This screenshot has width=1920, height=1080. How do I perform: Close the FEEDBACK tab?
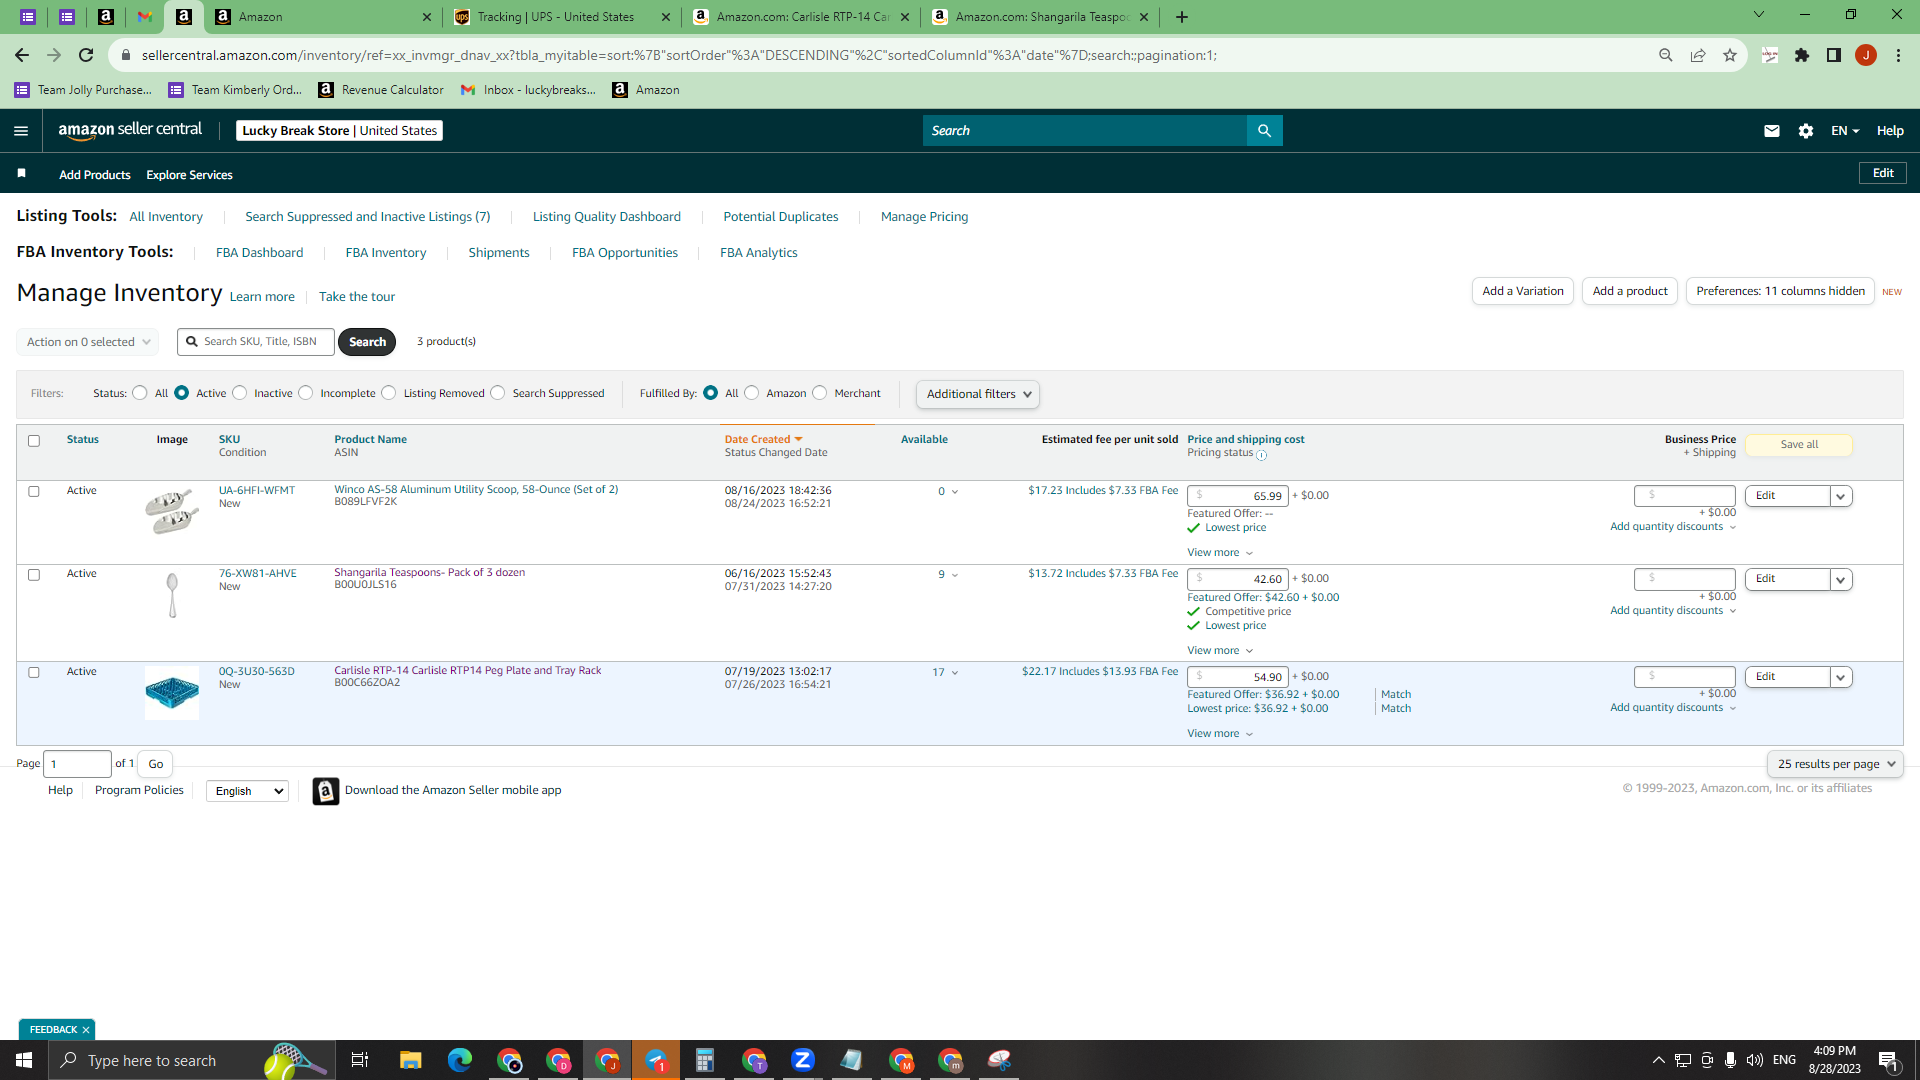pos(86,1030)
